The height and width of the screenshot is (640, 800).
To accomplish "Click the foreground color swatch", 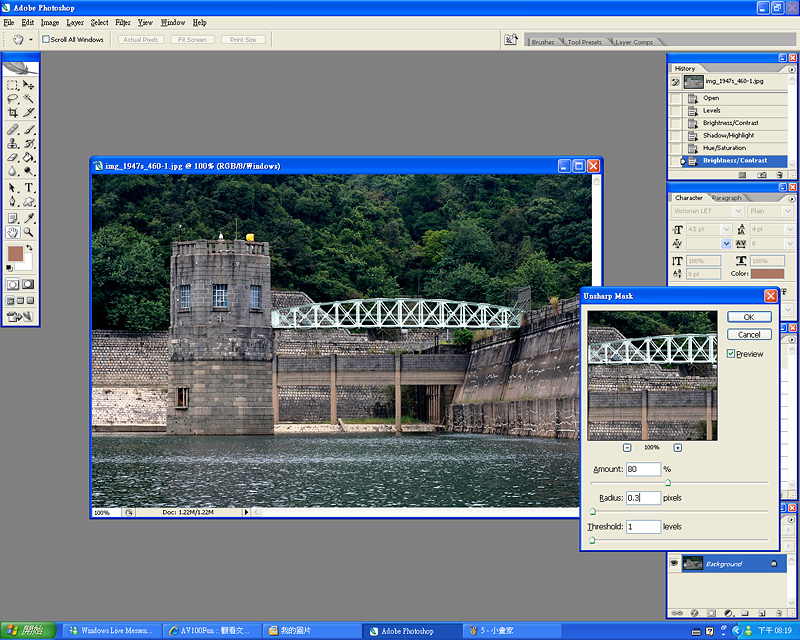I will (15, 255).
